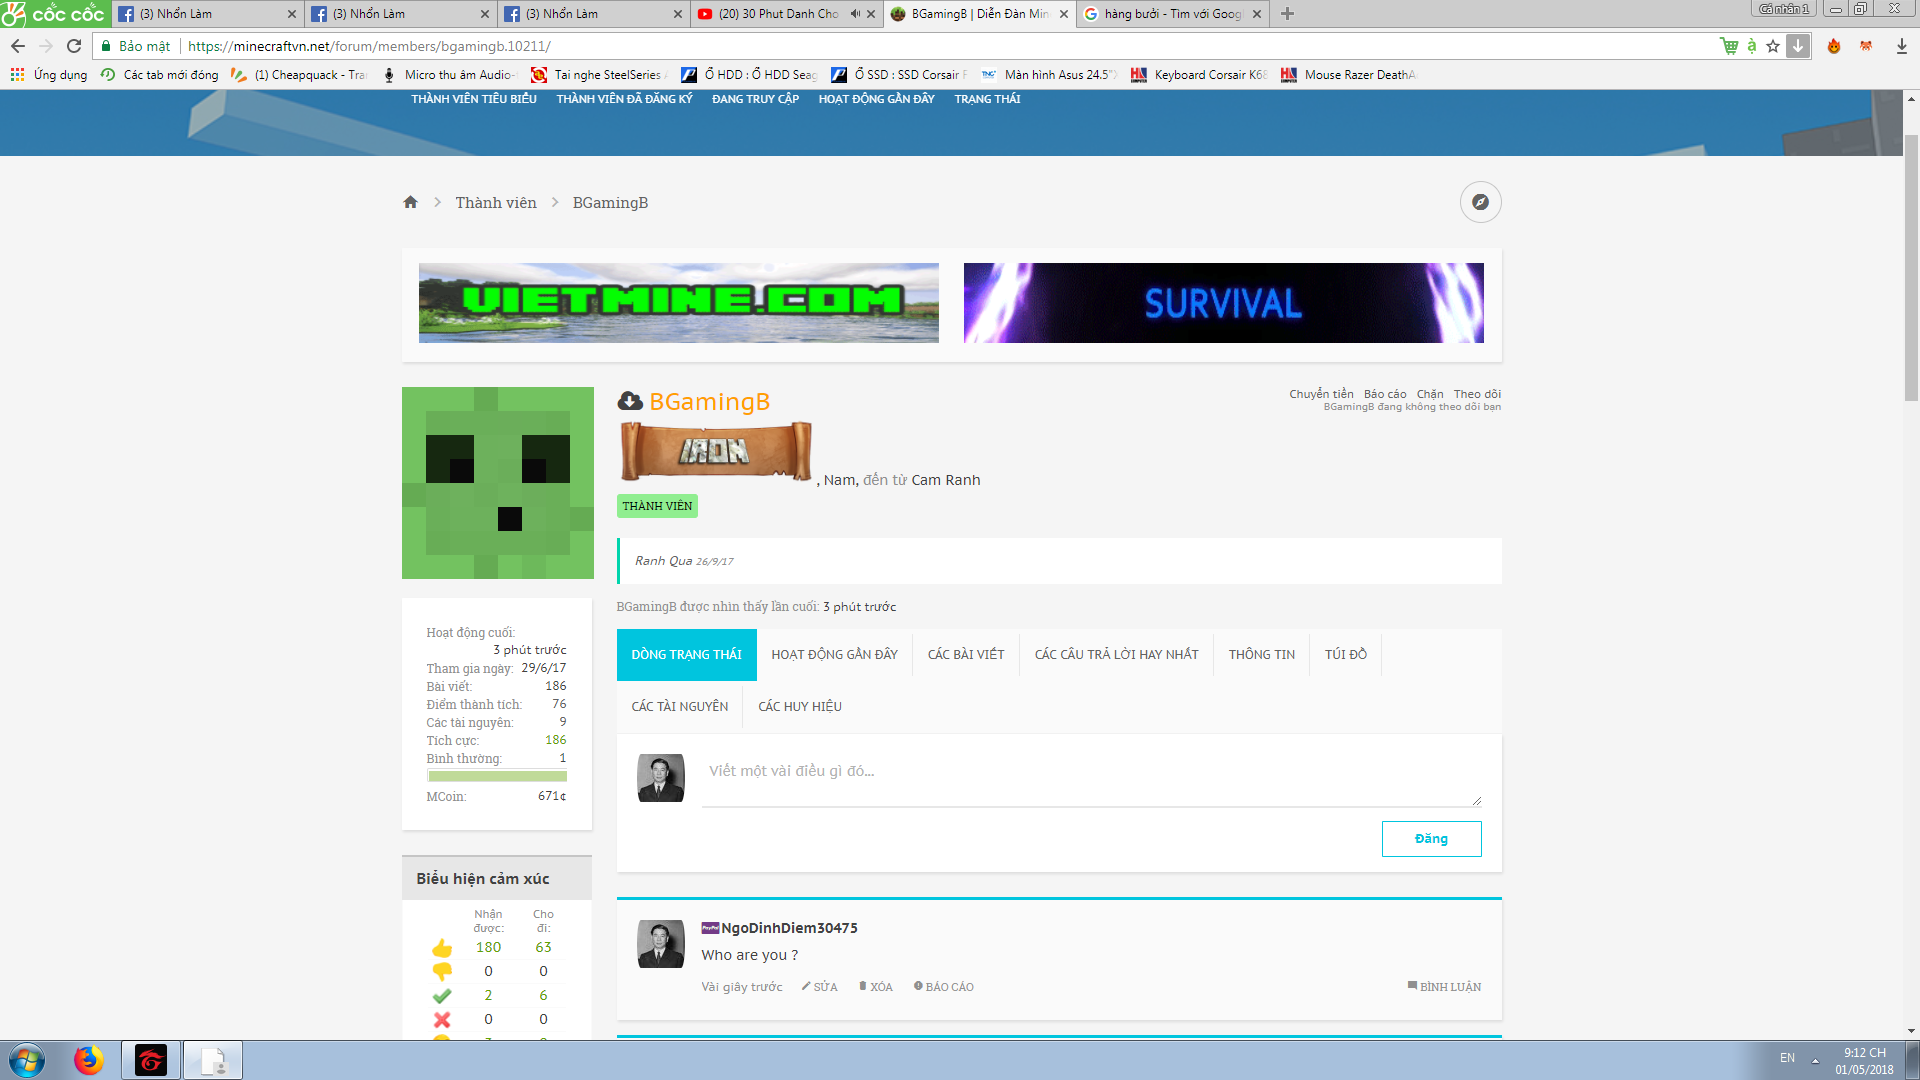The height and width of the screenshot is (1080, 1920).
Task: Click the Đăng post button
Action: pos(1431,839)
